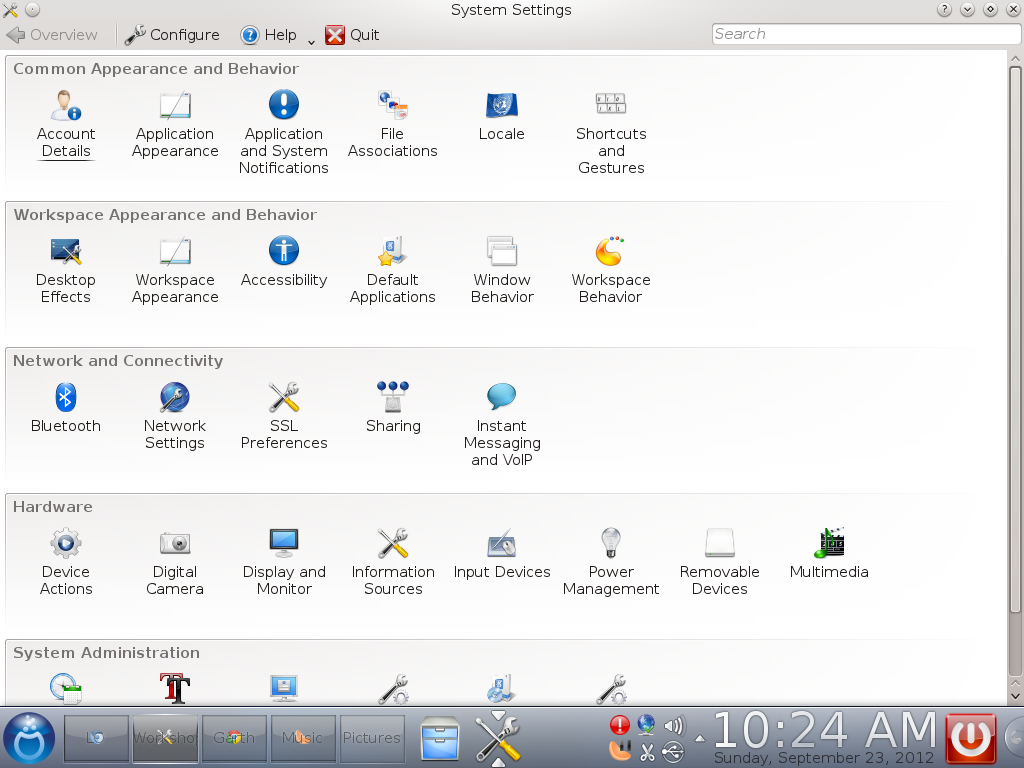Image resolution: width=1024 pixels, height=768 pixels.
Task: Click the scrollbar down arrow at bottom
Action: pos(1015,696)
